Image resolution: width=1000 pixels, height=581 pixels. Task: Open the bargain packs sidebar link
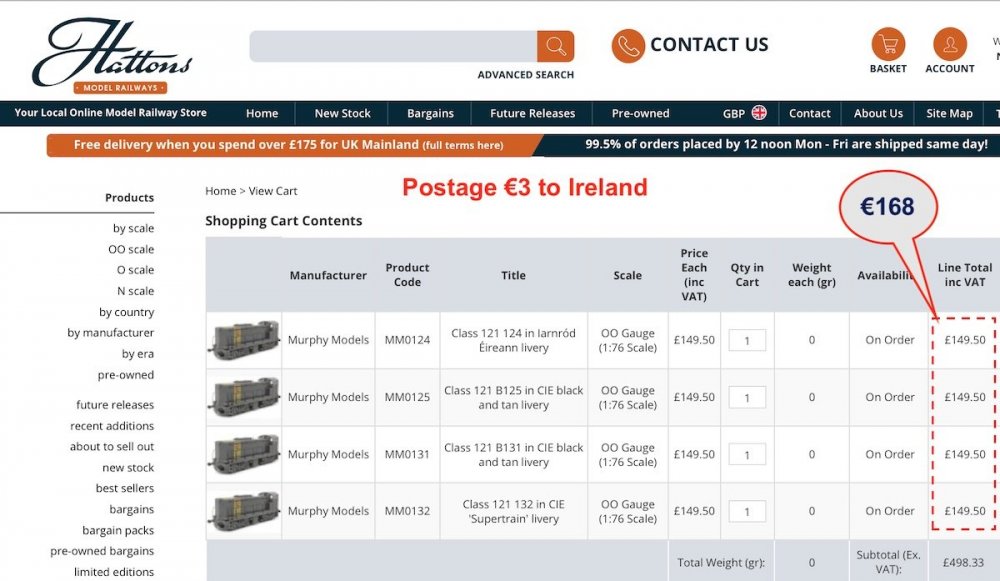[118, 530]
